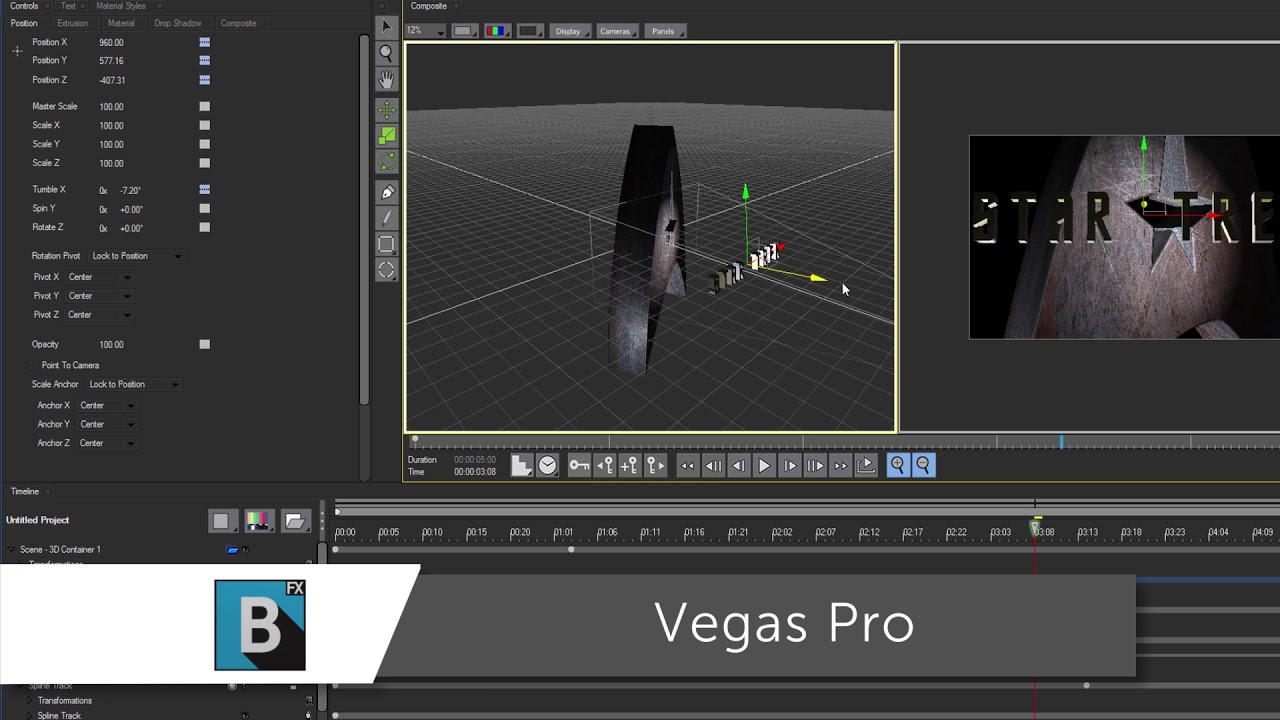Play the composition preview
The height and width of the screenshot is (720, 1280).
[763, 465]
